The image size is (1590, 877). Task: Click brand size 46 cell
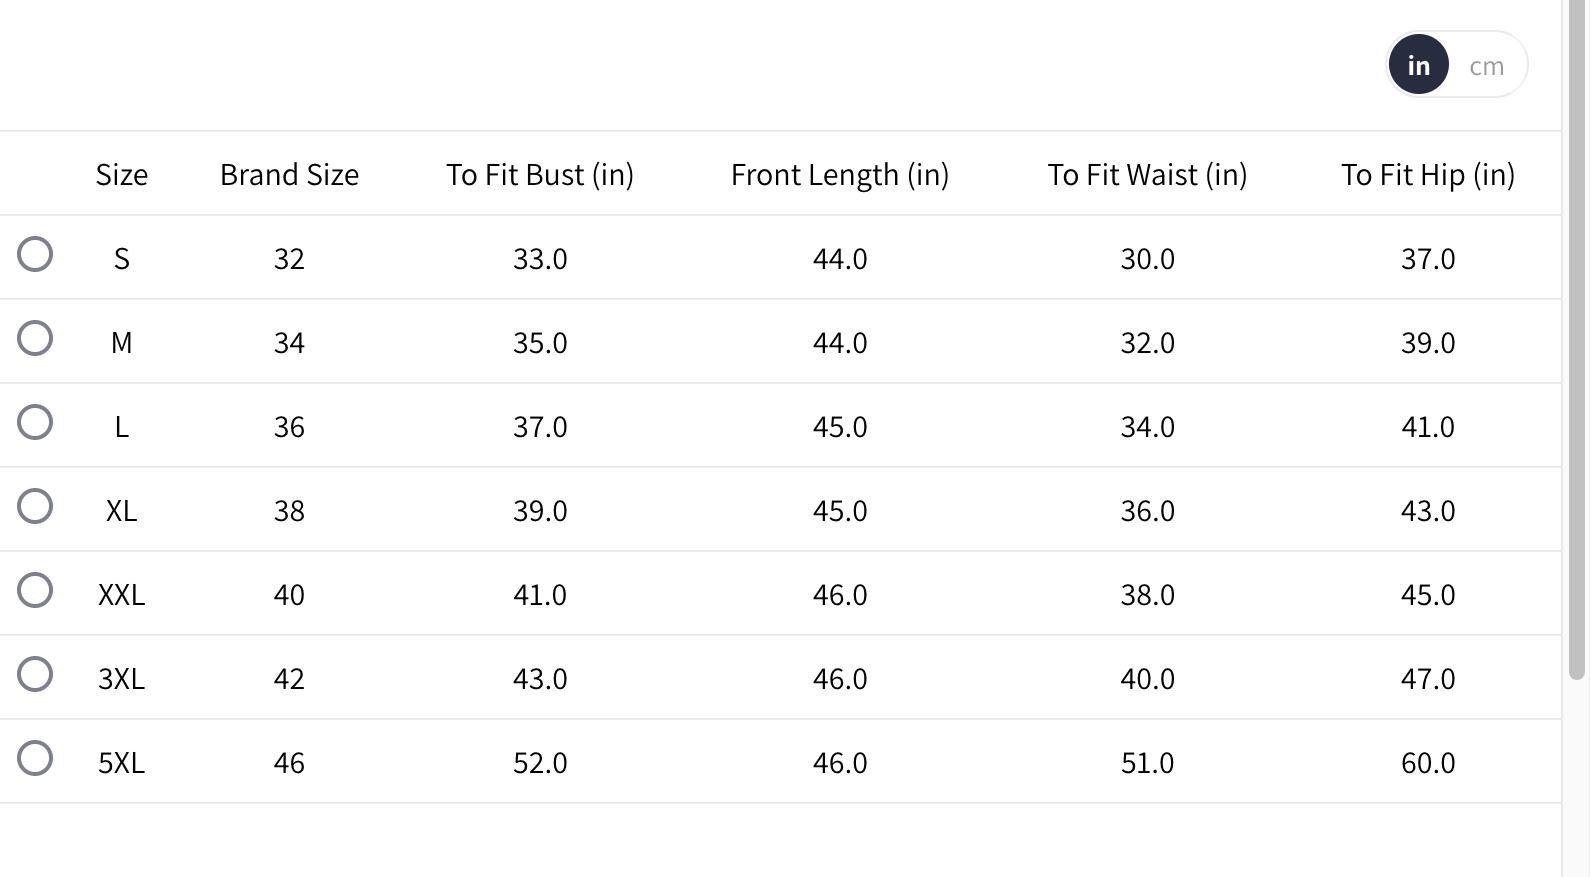point(289,763)
